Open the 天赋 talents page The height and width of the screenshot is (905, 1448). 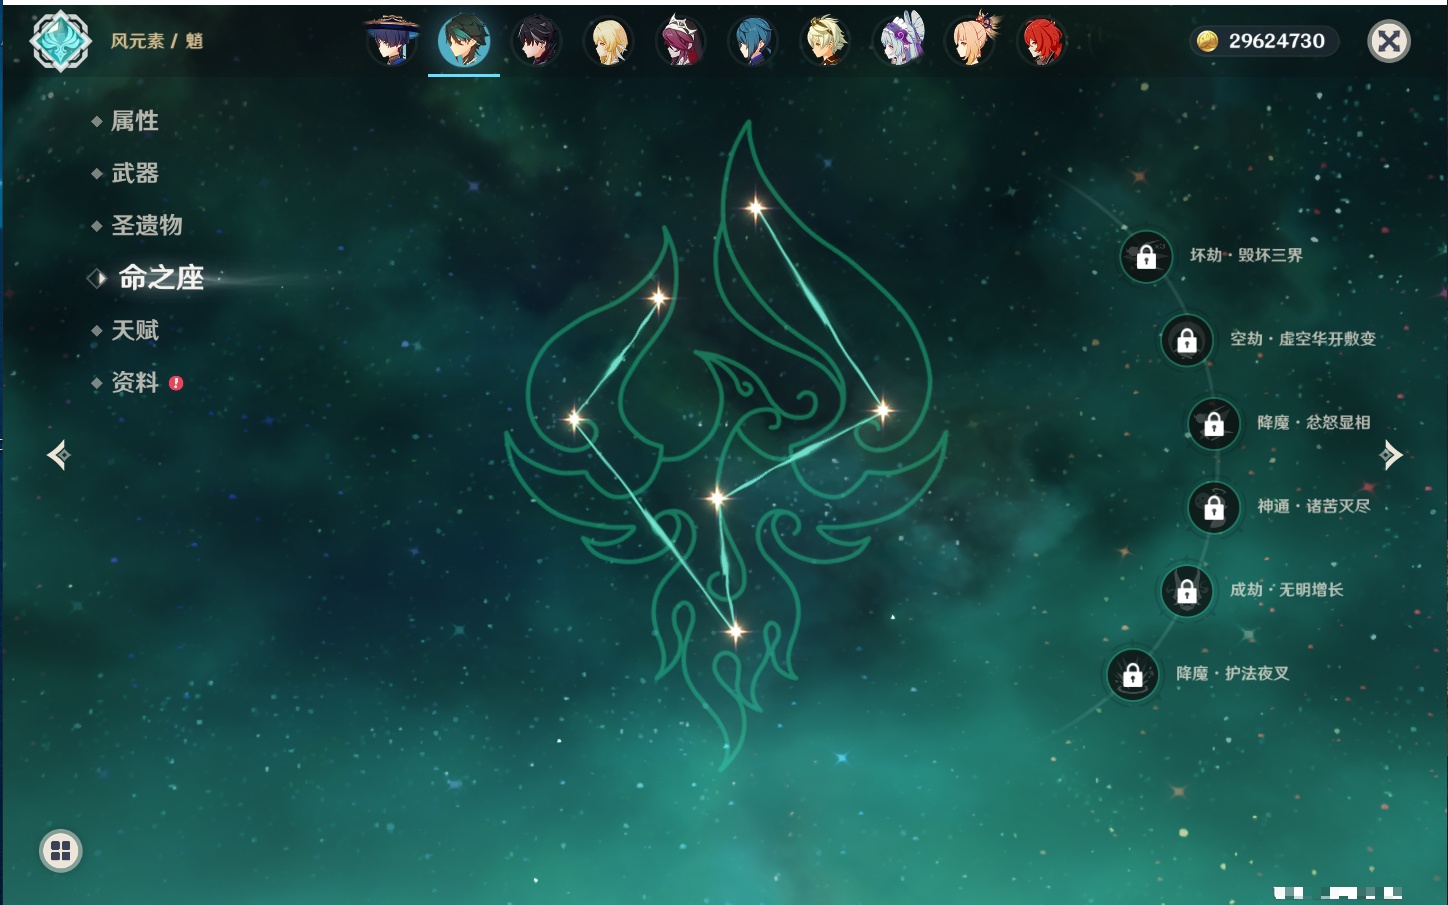[135, 330]
